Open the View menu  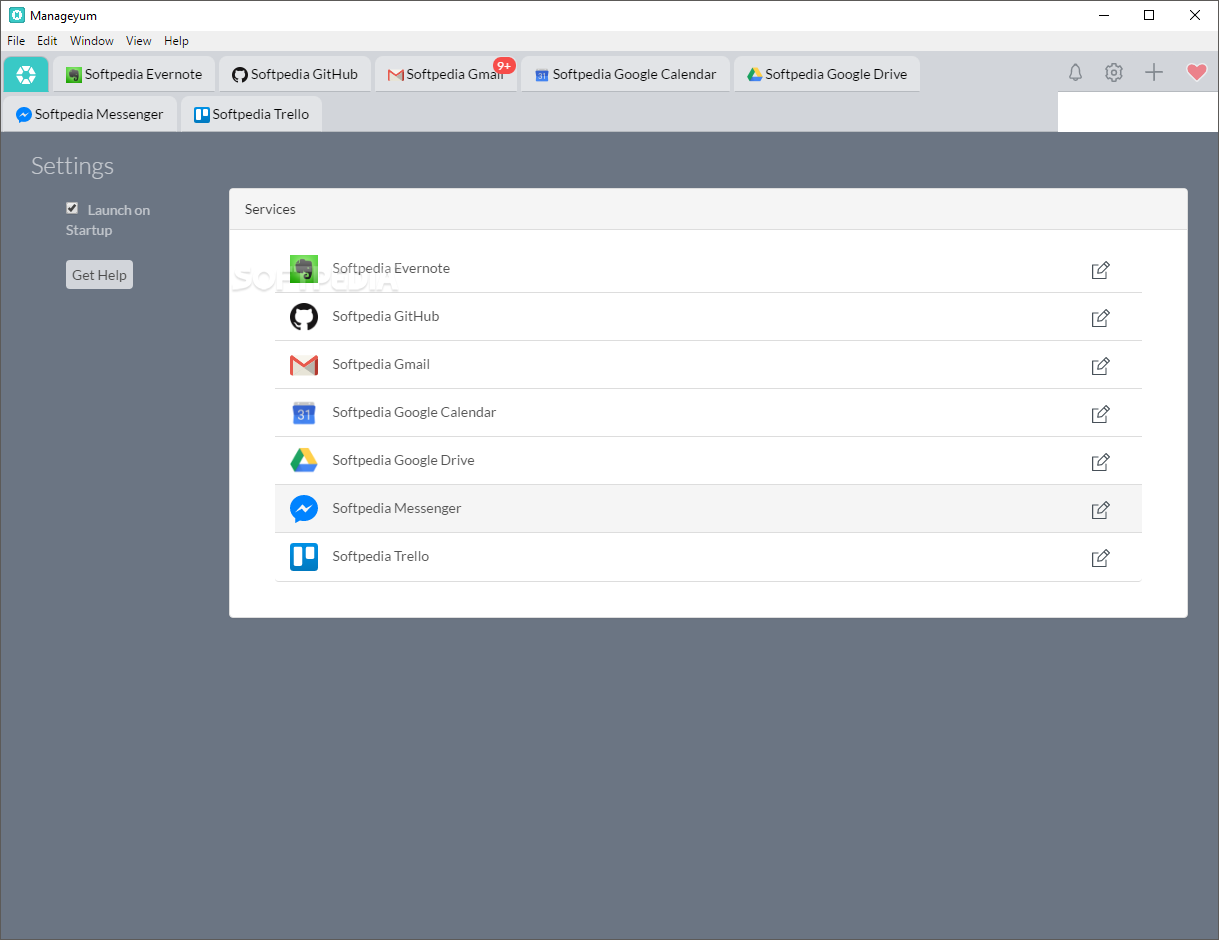(x=139, y=41)
